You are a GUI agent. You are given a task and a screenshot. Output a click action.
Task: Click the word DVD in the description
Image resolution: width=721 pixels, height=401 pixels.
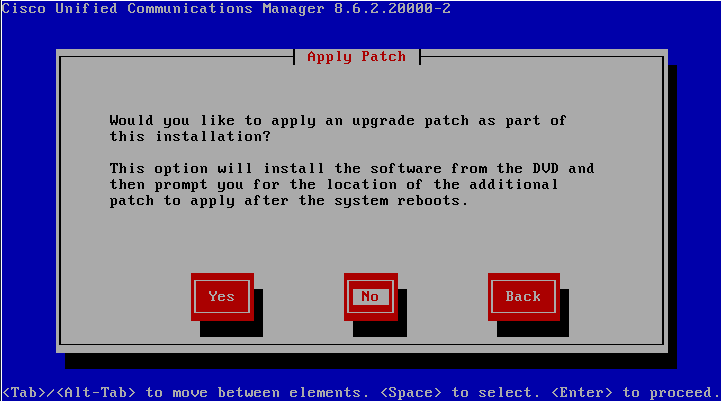coord(545,169)
